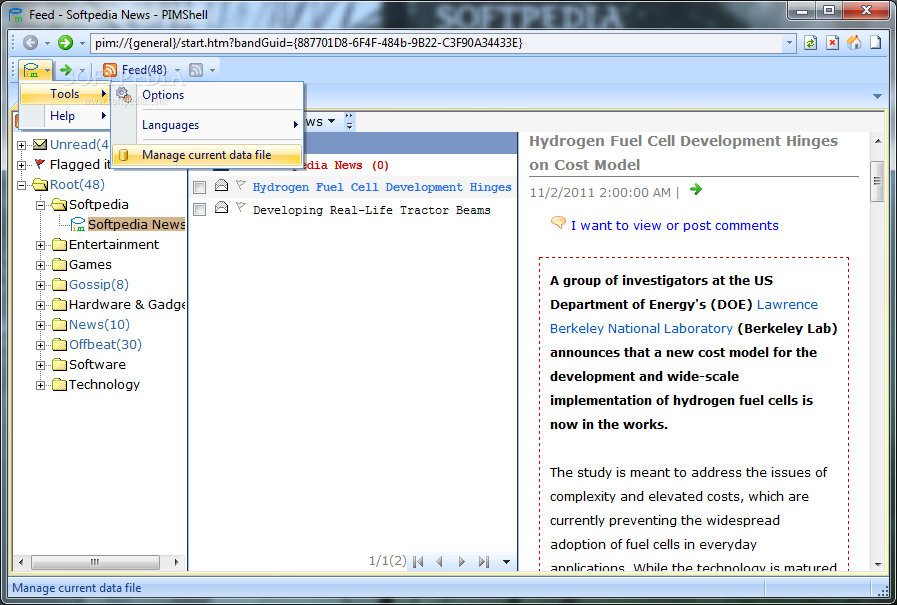Image resolution: width=897 pixels, height=605 pixels.
Task: Expand the Hardware & Gadgets folder
Action: point(40,305)
